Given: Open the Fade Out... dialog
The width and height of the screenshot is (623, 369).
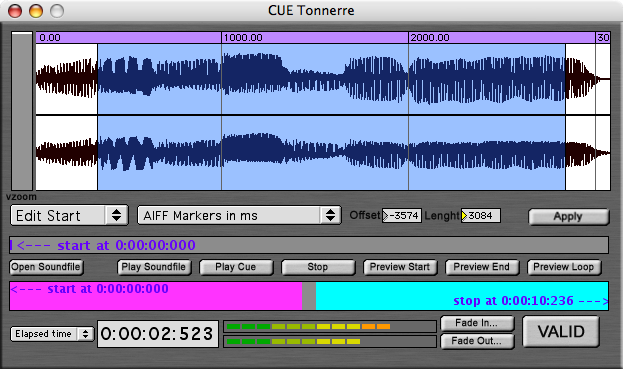Looking at the screenshot, I should click(x=477, y=341).
